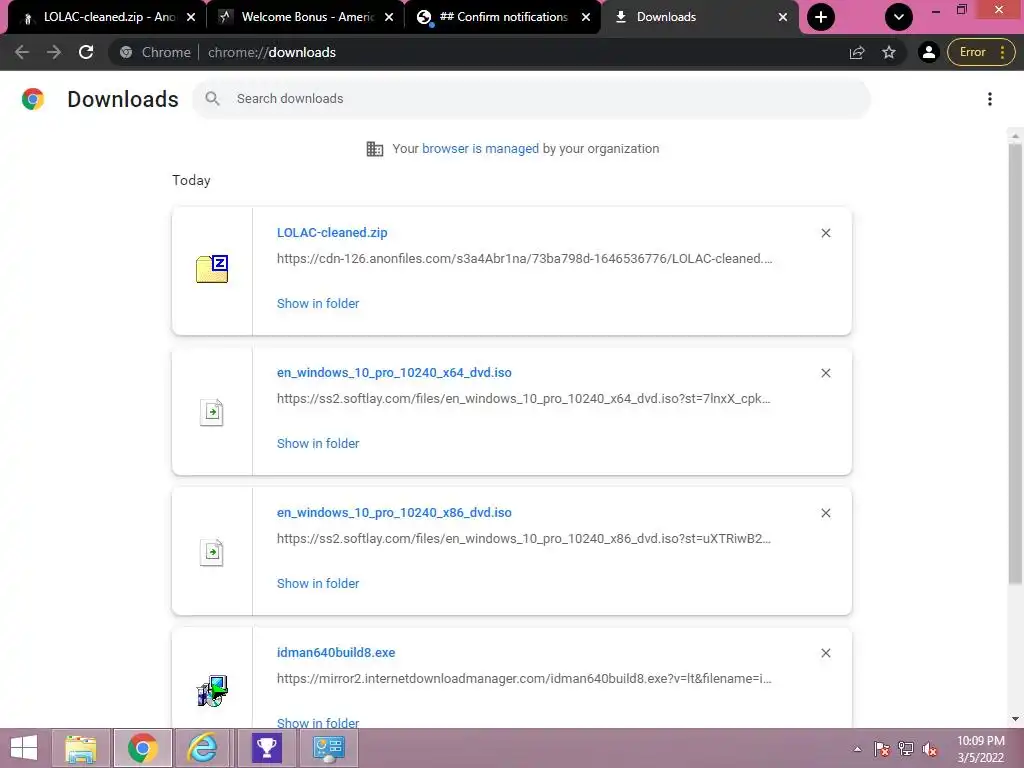This screenshot has height=768, width=1024.
Task: Show x64 iso in folder
Action: pyautogui.click(x=318, y=443)
